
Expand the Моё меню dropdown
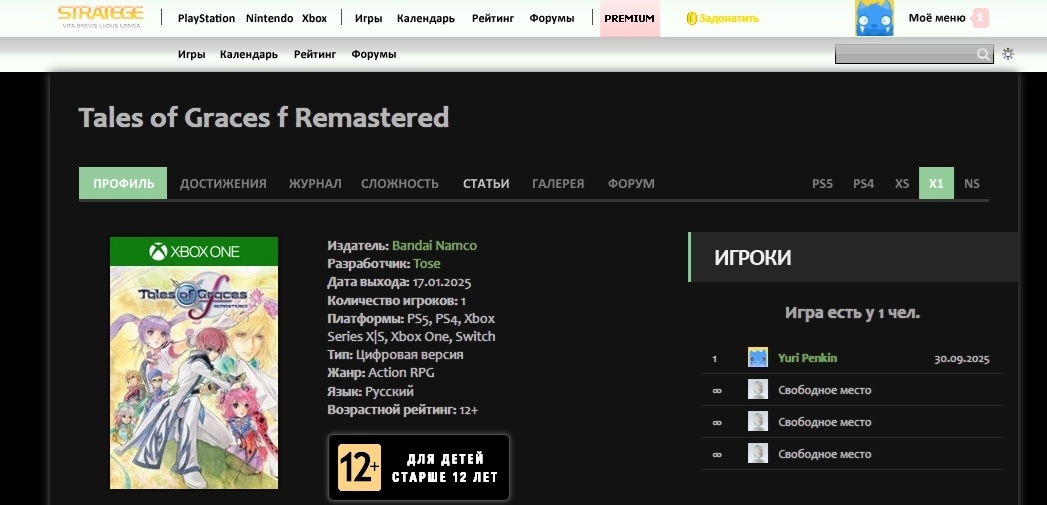[x=936, y=18]
